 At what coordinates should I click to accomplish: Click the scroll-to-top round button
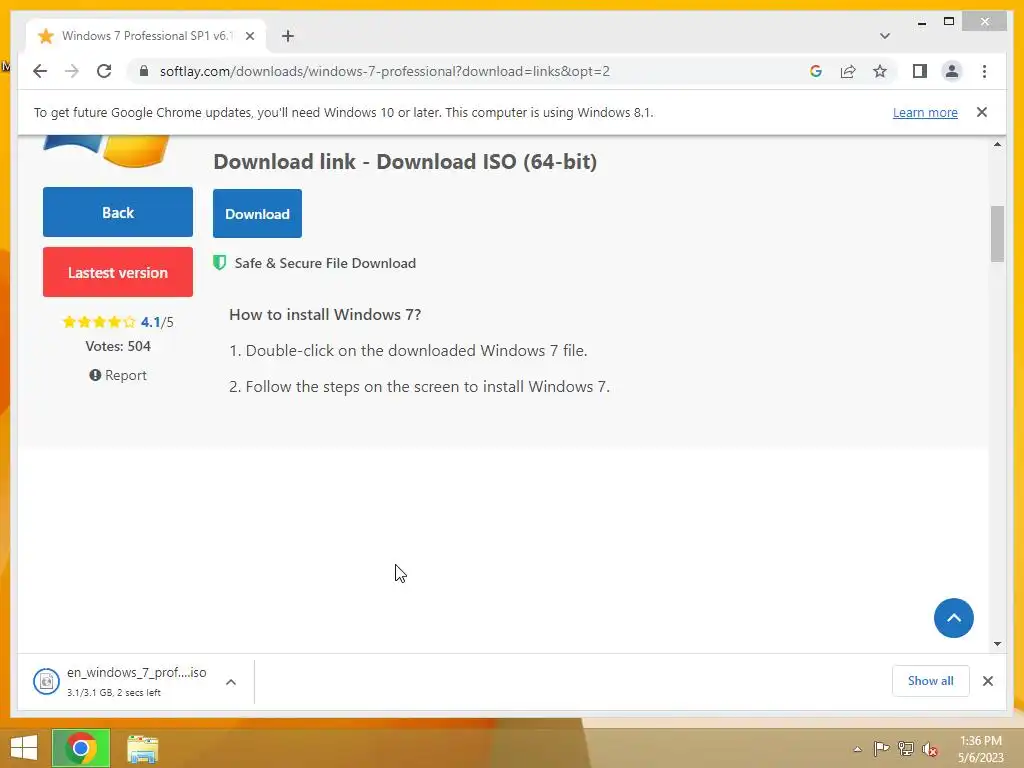(953, 618)
